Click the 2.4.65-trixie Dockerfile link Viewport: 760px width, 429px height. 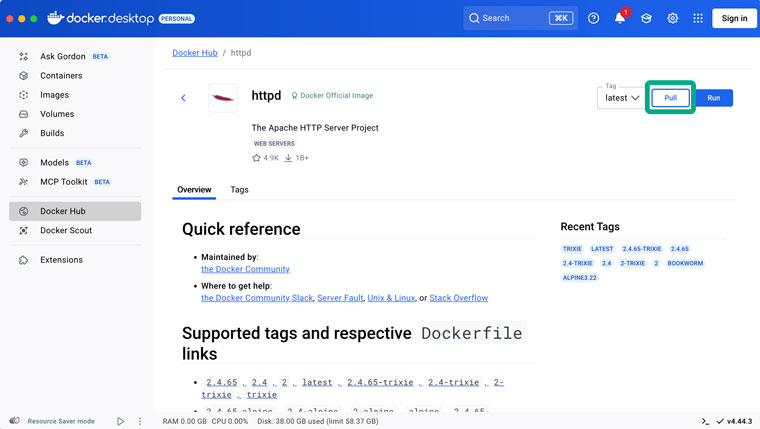380,382
